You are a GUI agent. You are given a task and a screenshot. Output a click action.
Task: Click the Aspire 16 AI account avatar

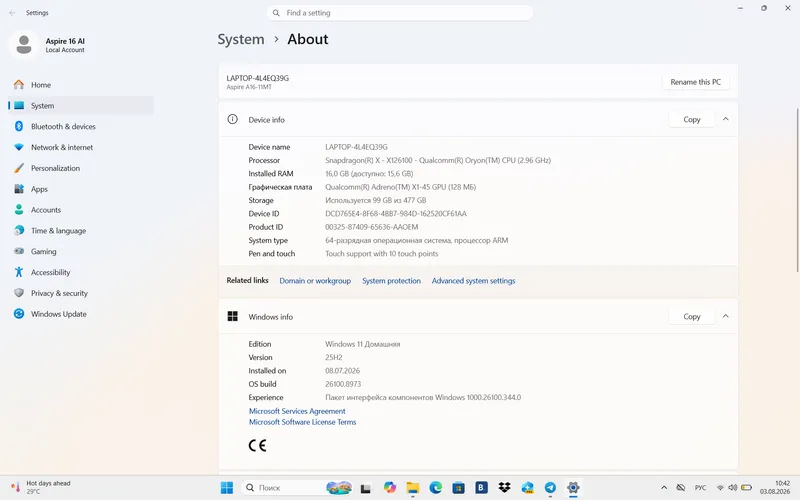pos(23,45)
